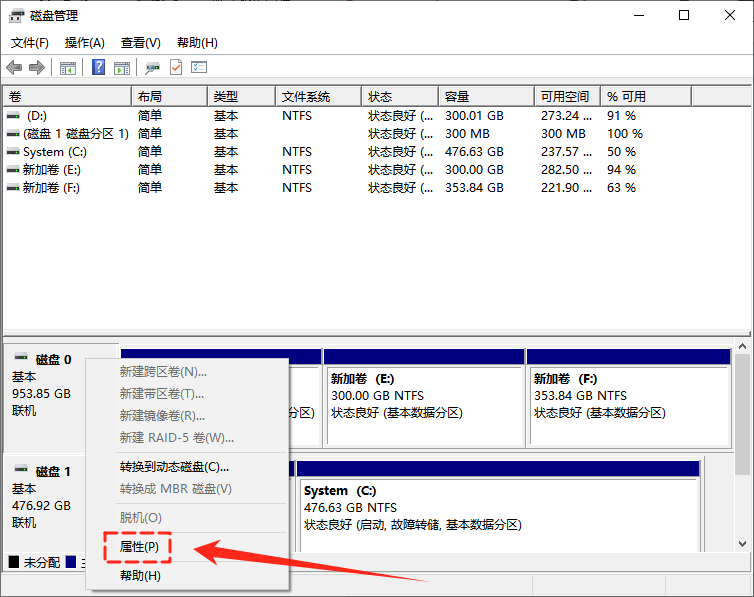The height and width of the screenshot is (597, 754).
Task: Open the 查看(V) menu
Action: [141, 43]
